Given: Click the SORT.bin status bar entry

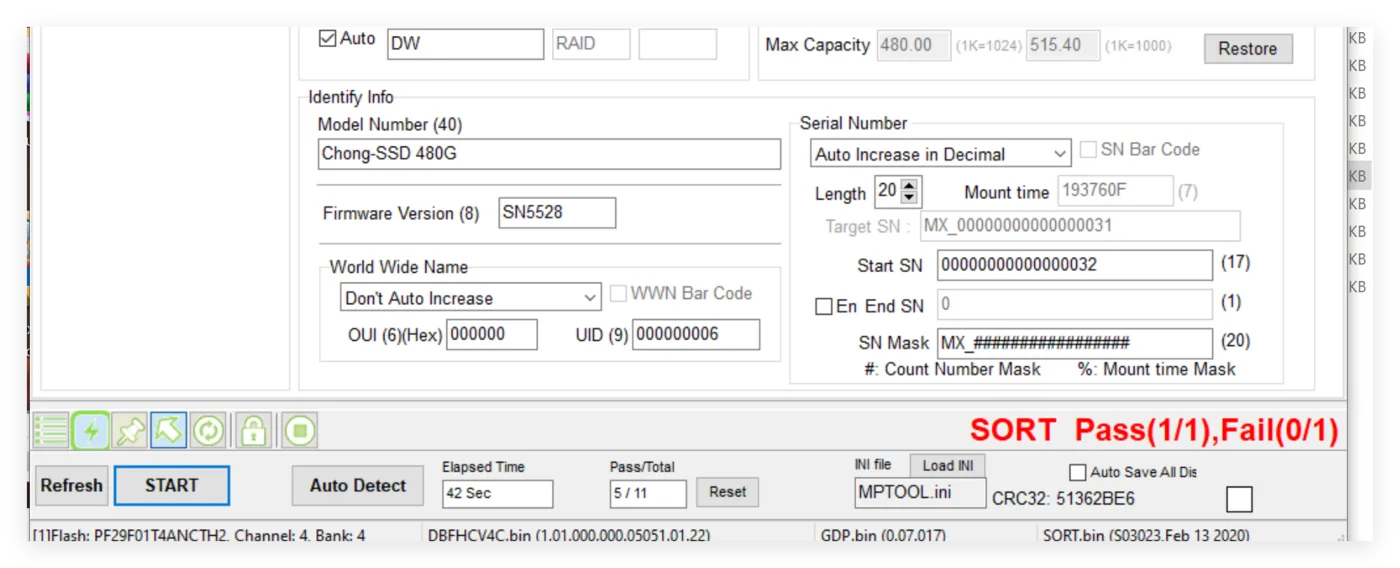Looking at the screenshot, I should (1146, 535).
